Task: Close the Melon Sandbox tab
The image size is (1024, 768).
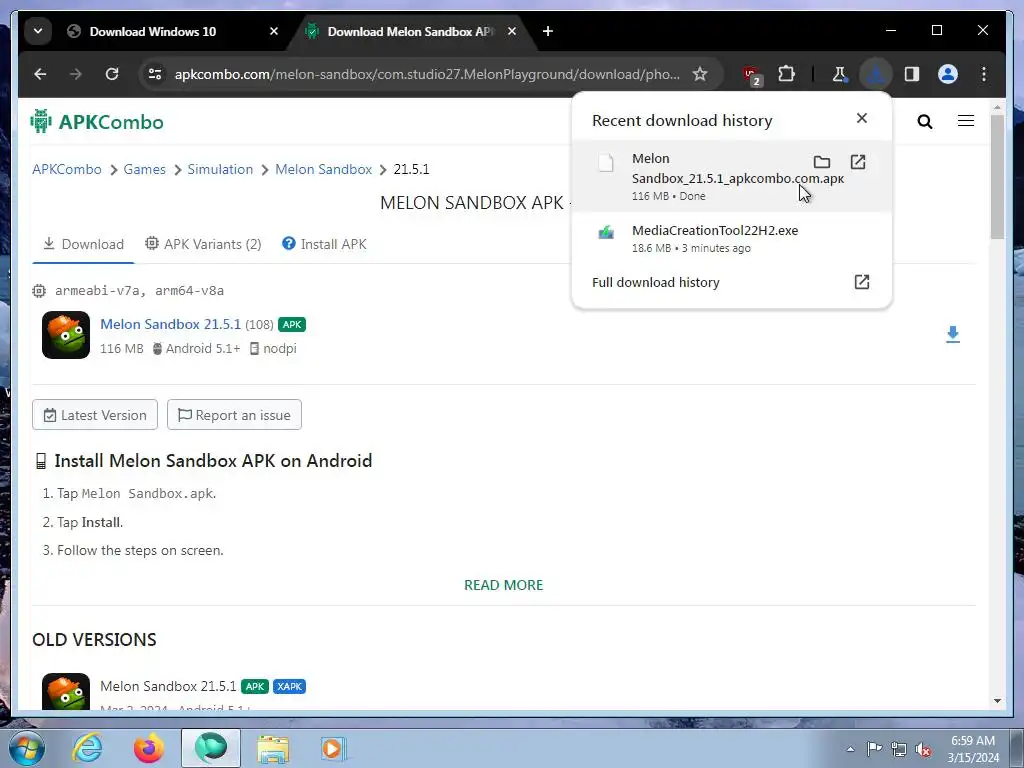Action: click(512, 31)
